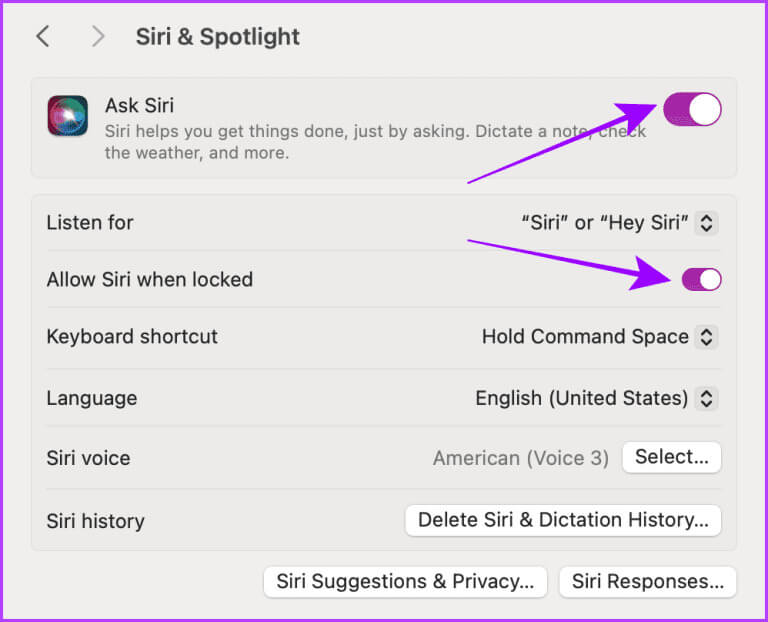Go back with the left chevron

click(x=42, y=37)
